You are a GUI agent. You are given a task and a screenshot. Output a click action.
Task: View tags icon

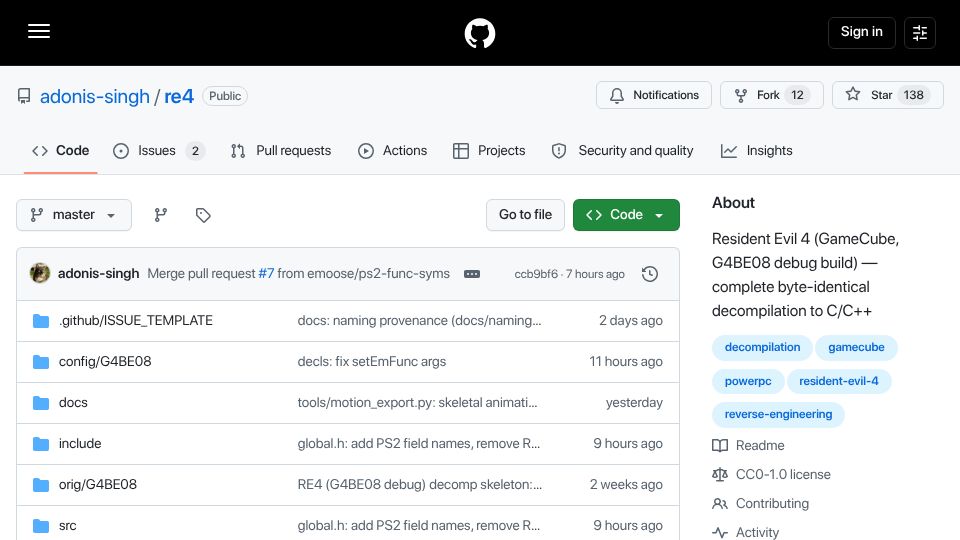coord(203,215)
